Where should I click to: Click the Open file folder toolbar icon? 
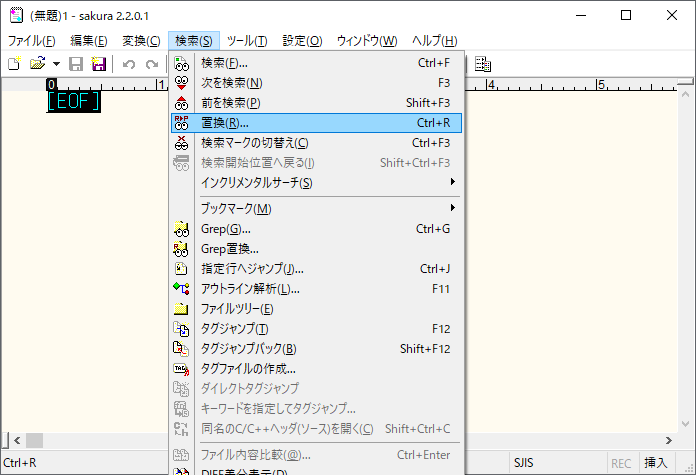coord(38,64)
